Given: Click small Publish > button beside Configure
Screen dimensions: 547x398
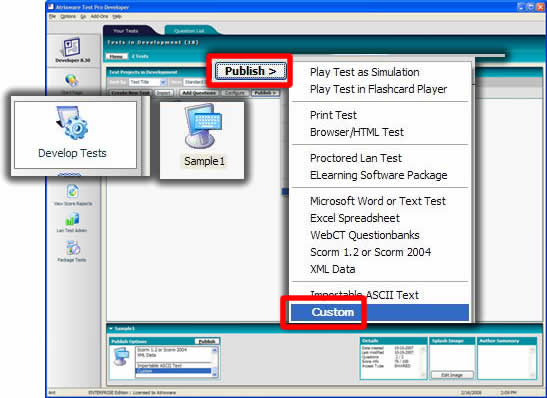Looking at the screenshot, I should tap(265, 93).
